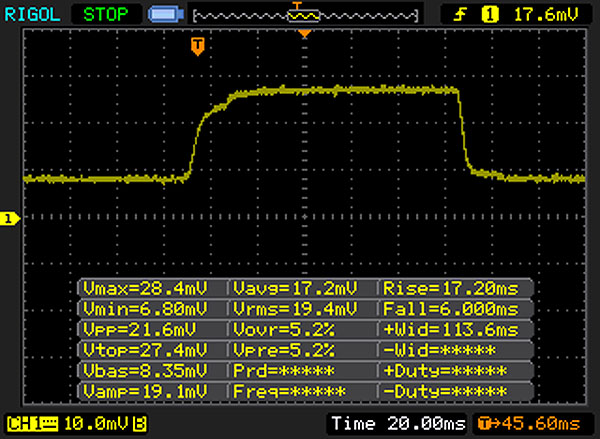The image size is (600, 439).
Task: Click the 17.6mV trigger level readout
Action: tap(548, 15)
